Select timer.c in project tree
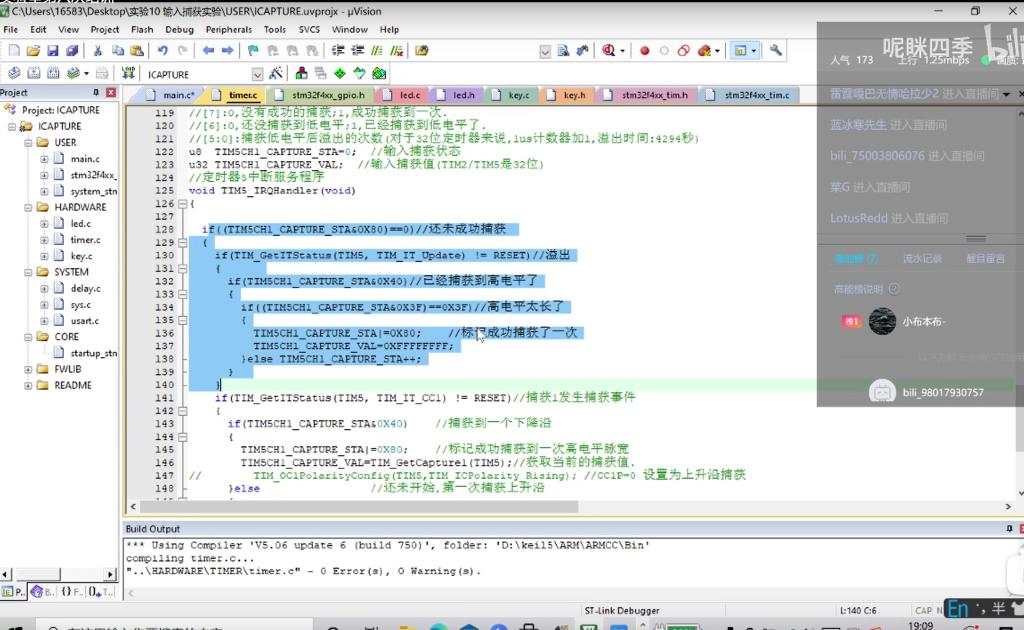1024x630 pixels. tap(84, 240)
